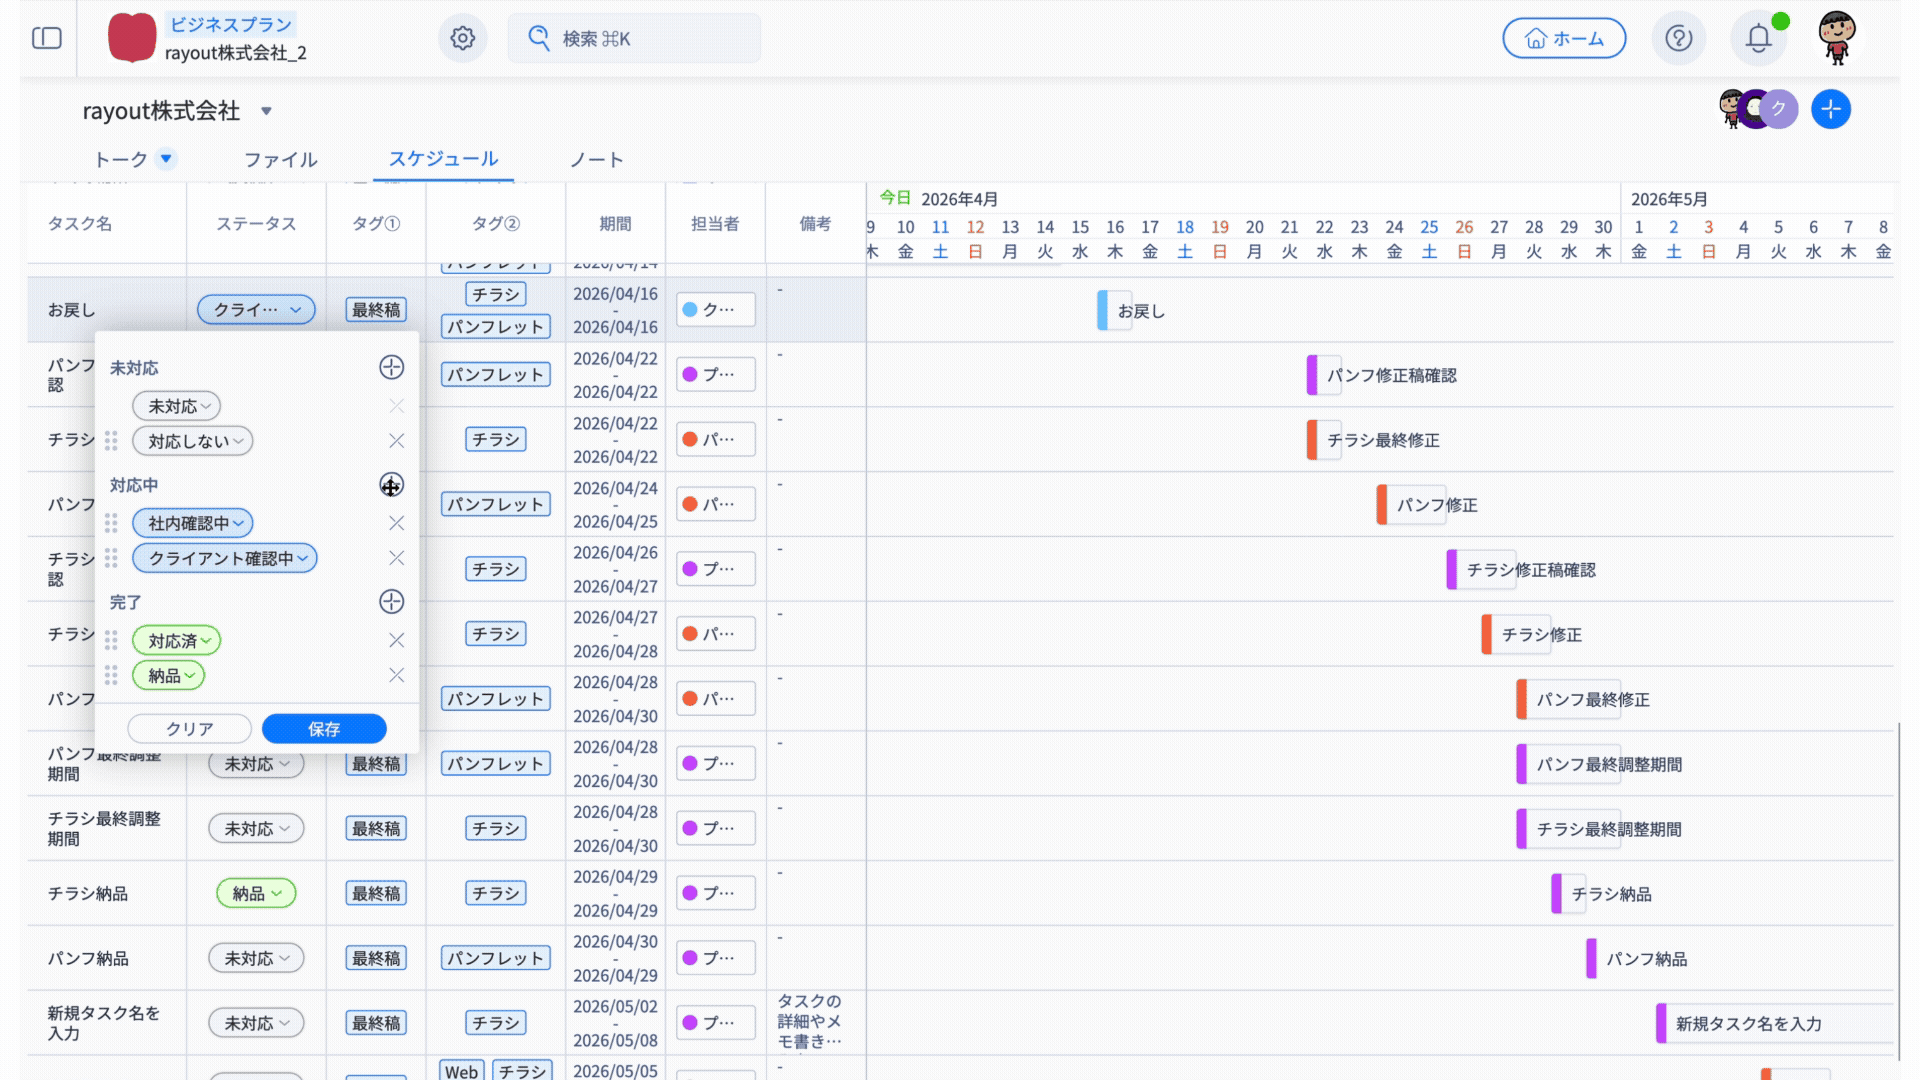The height and width of the screenshot is (1080, 1920).
Task: Click the クリア clear button
Action: click(x=189, y=728)
